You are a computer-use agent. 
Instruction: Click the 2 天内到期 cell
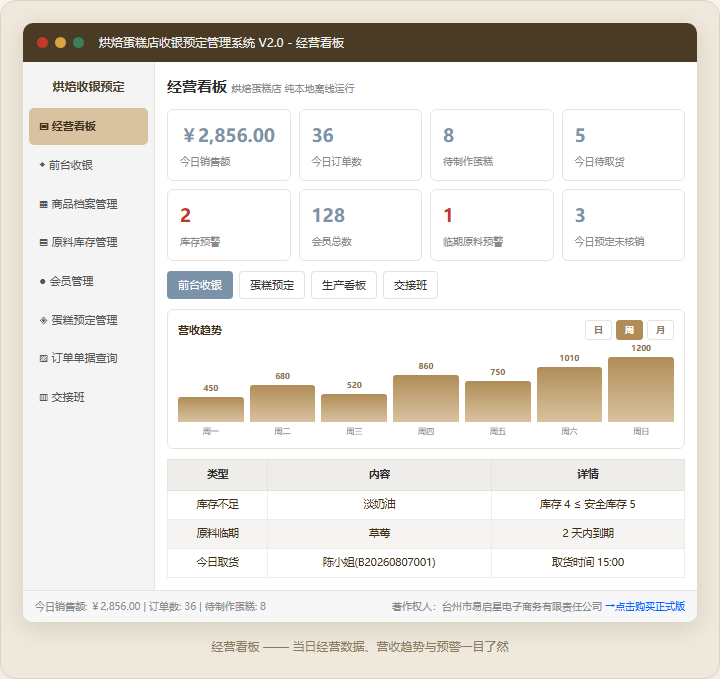pyautogui.click(x=588, y=533)
